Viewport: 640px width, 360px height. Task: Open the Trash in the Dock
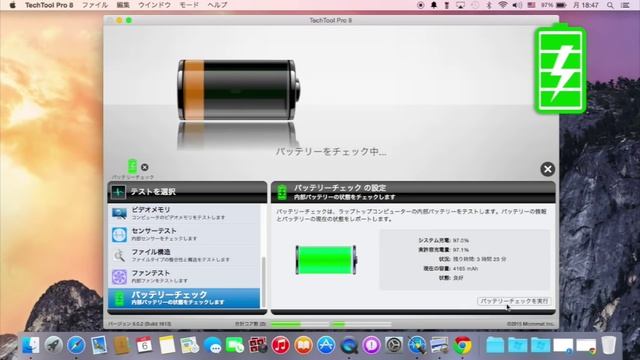[x=609, y=345]
